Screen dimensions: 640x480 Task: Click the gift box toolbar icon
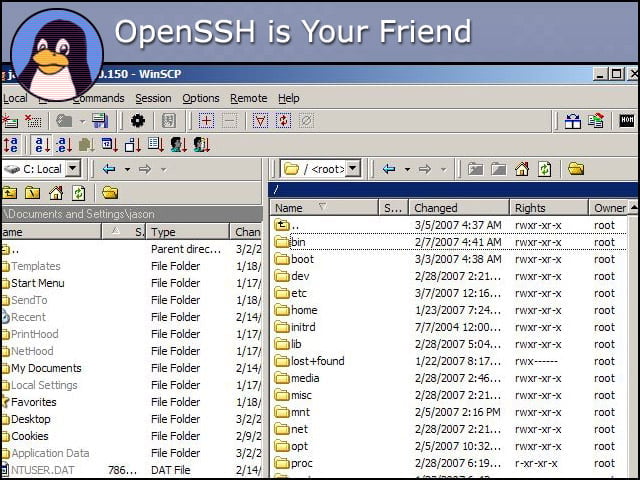tap(573, 121)
